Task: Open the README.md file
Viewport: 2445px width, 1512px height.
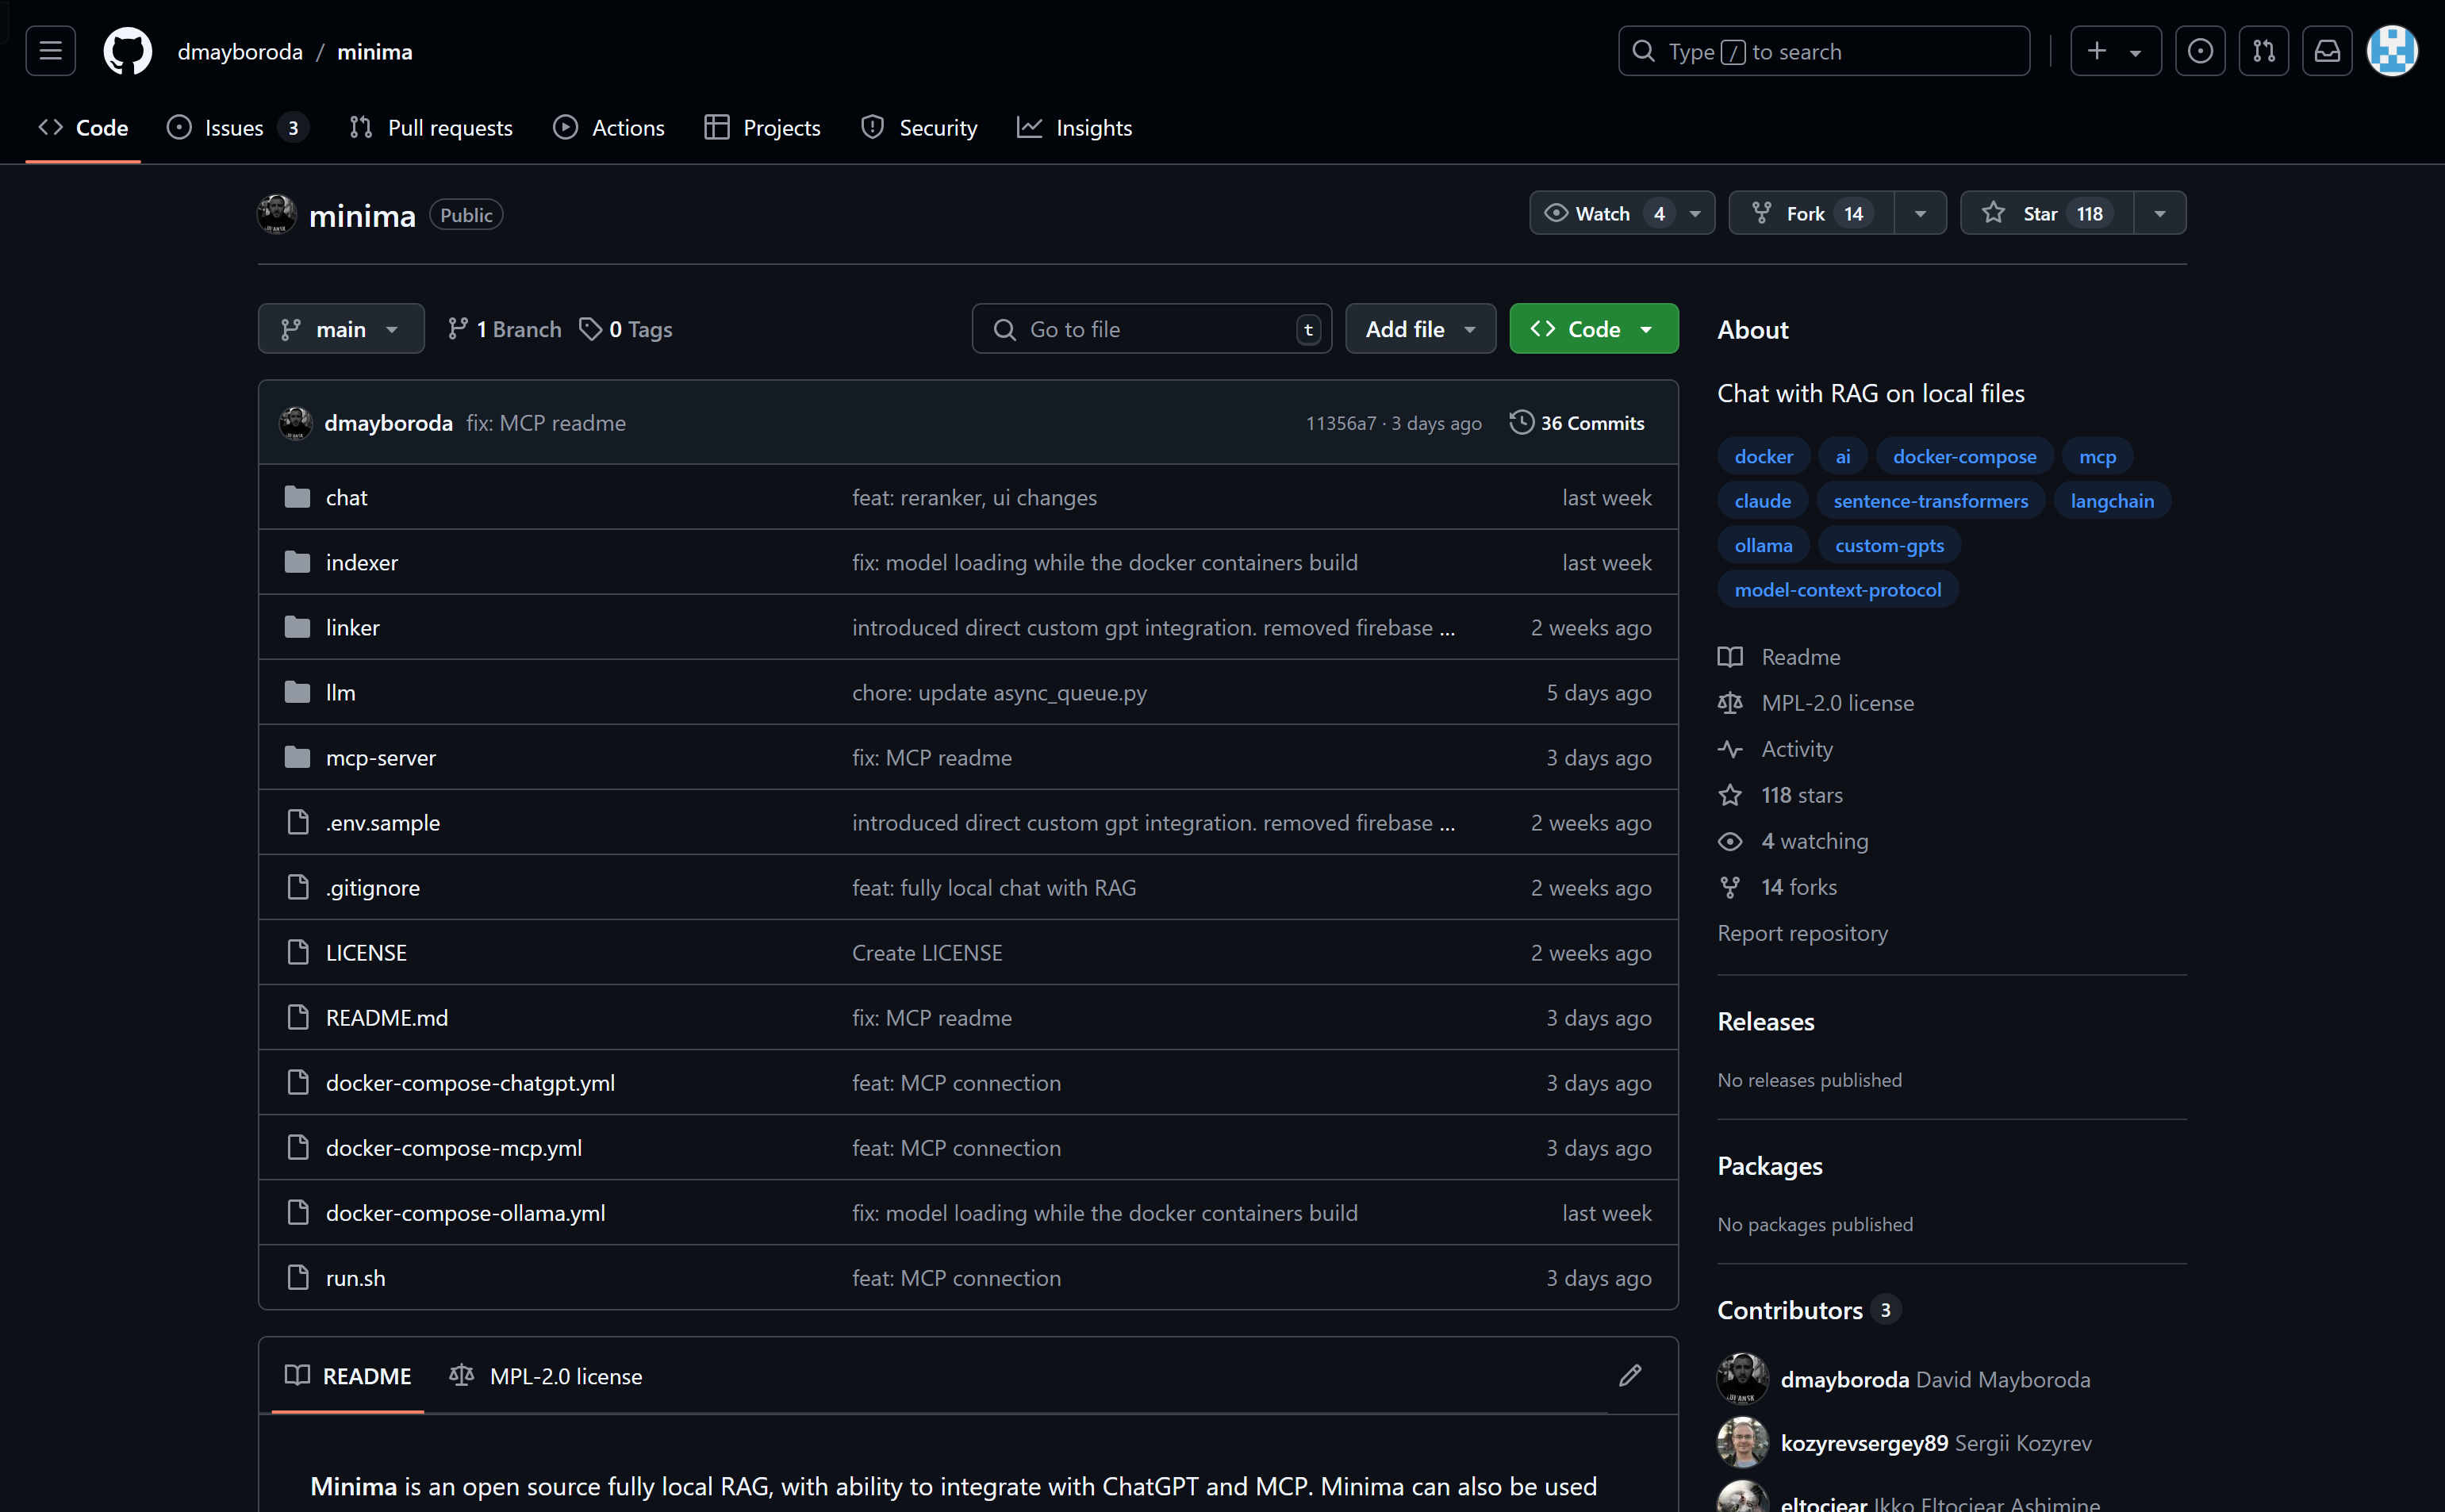Action: 387,1018
